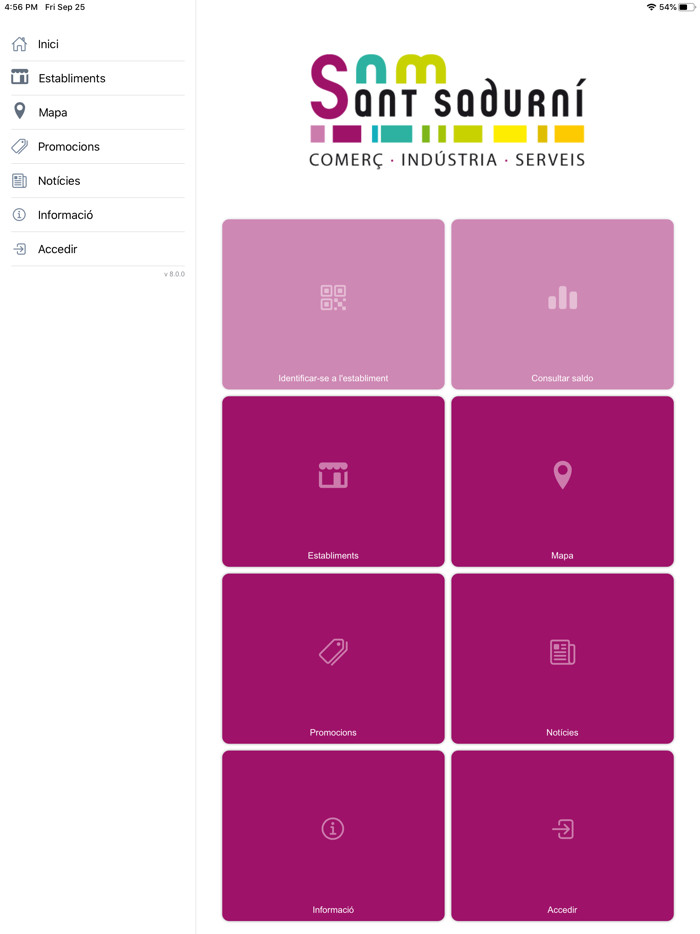Open the Accedir tile label
Screen dimensions: 700x934
[x=562, y=910]
